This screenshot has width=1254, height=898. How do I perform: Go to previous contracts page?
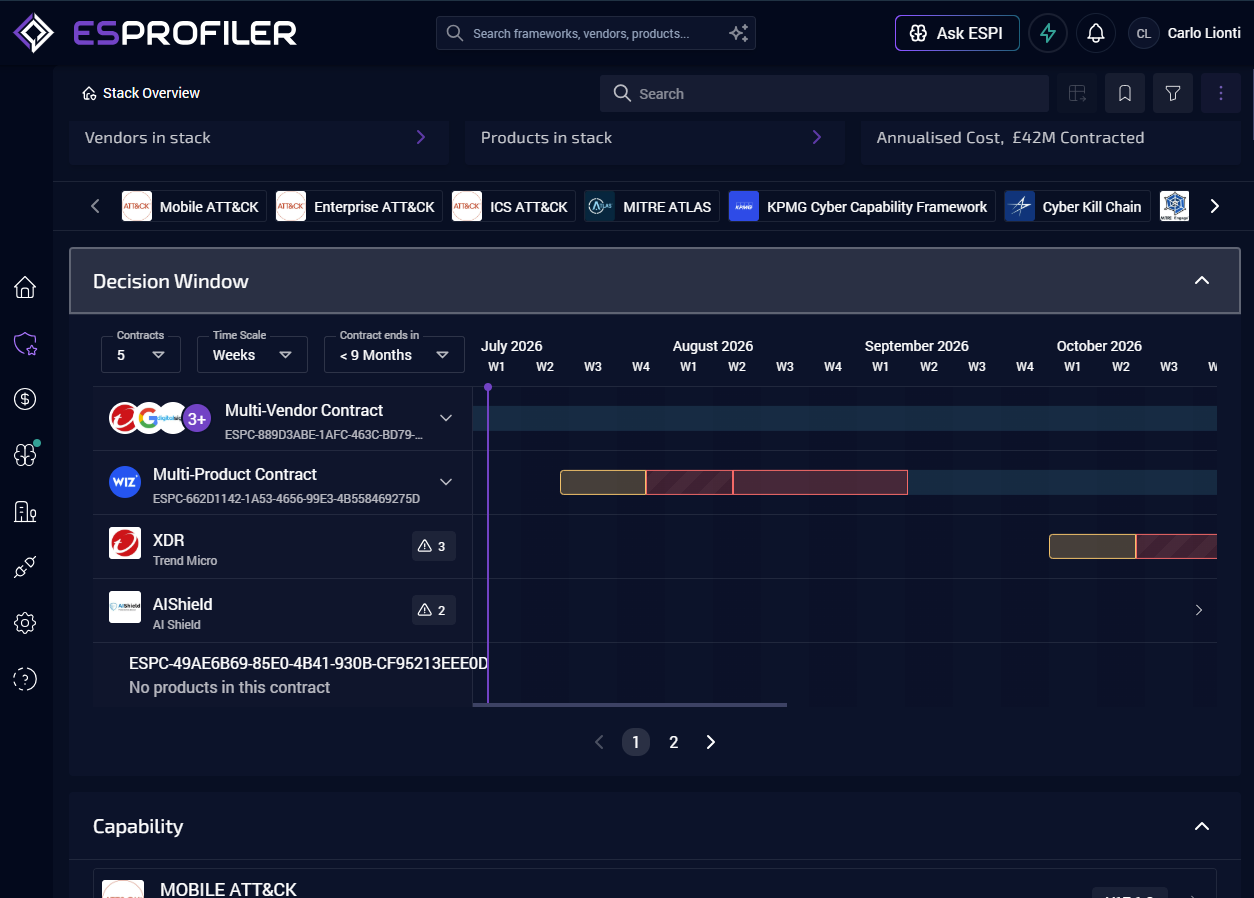click(599, 742)
